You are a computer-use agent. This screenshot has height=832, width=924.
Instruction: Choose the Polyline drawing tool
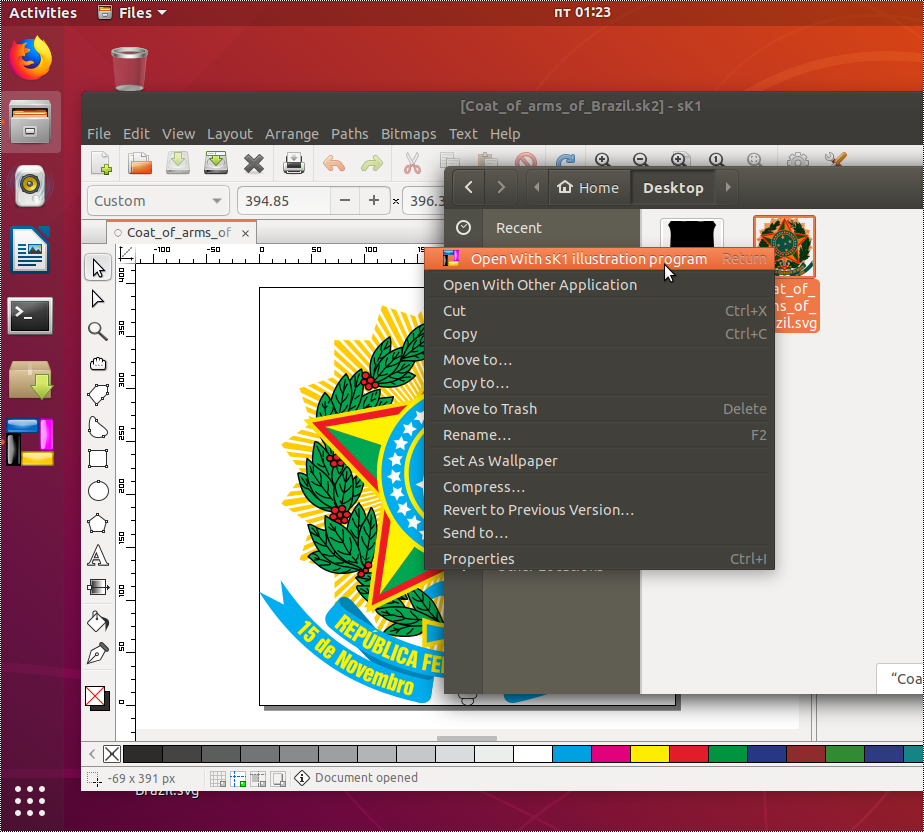98,395
